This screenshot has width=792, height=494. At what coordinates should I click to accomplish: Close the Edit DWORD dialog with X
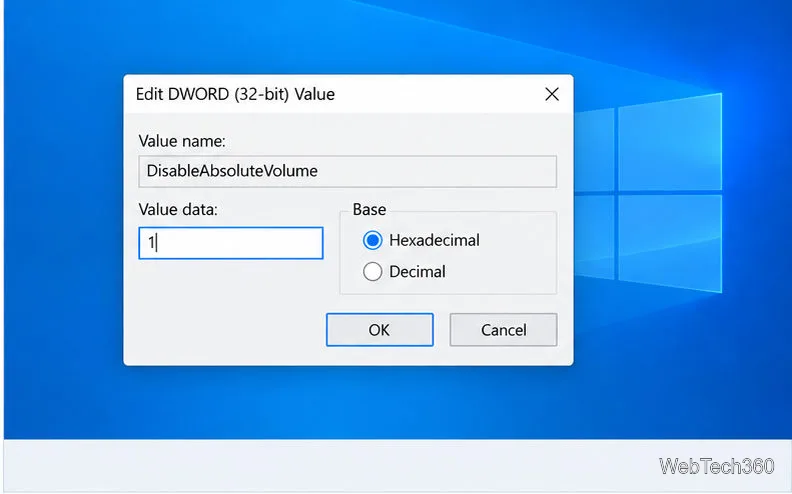tap(552, 94)
